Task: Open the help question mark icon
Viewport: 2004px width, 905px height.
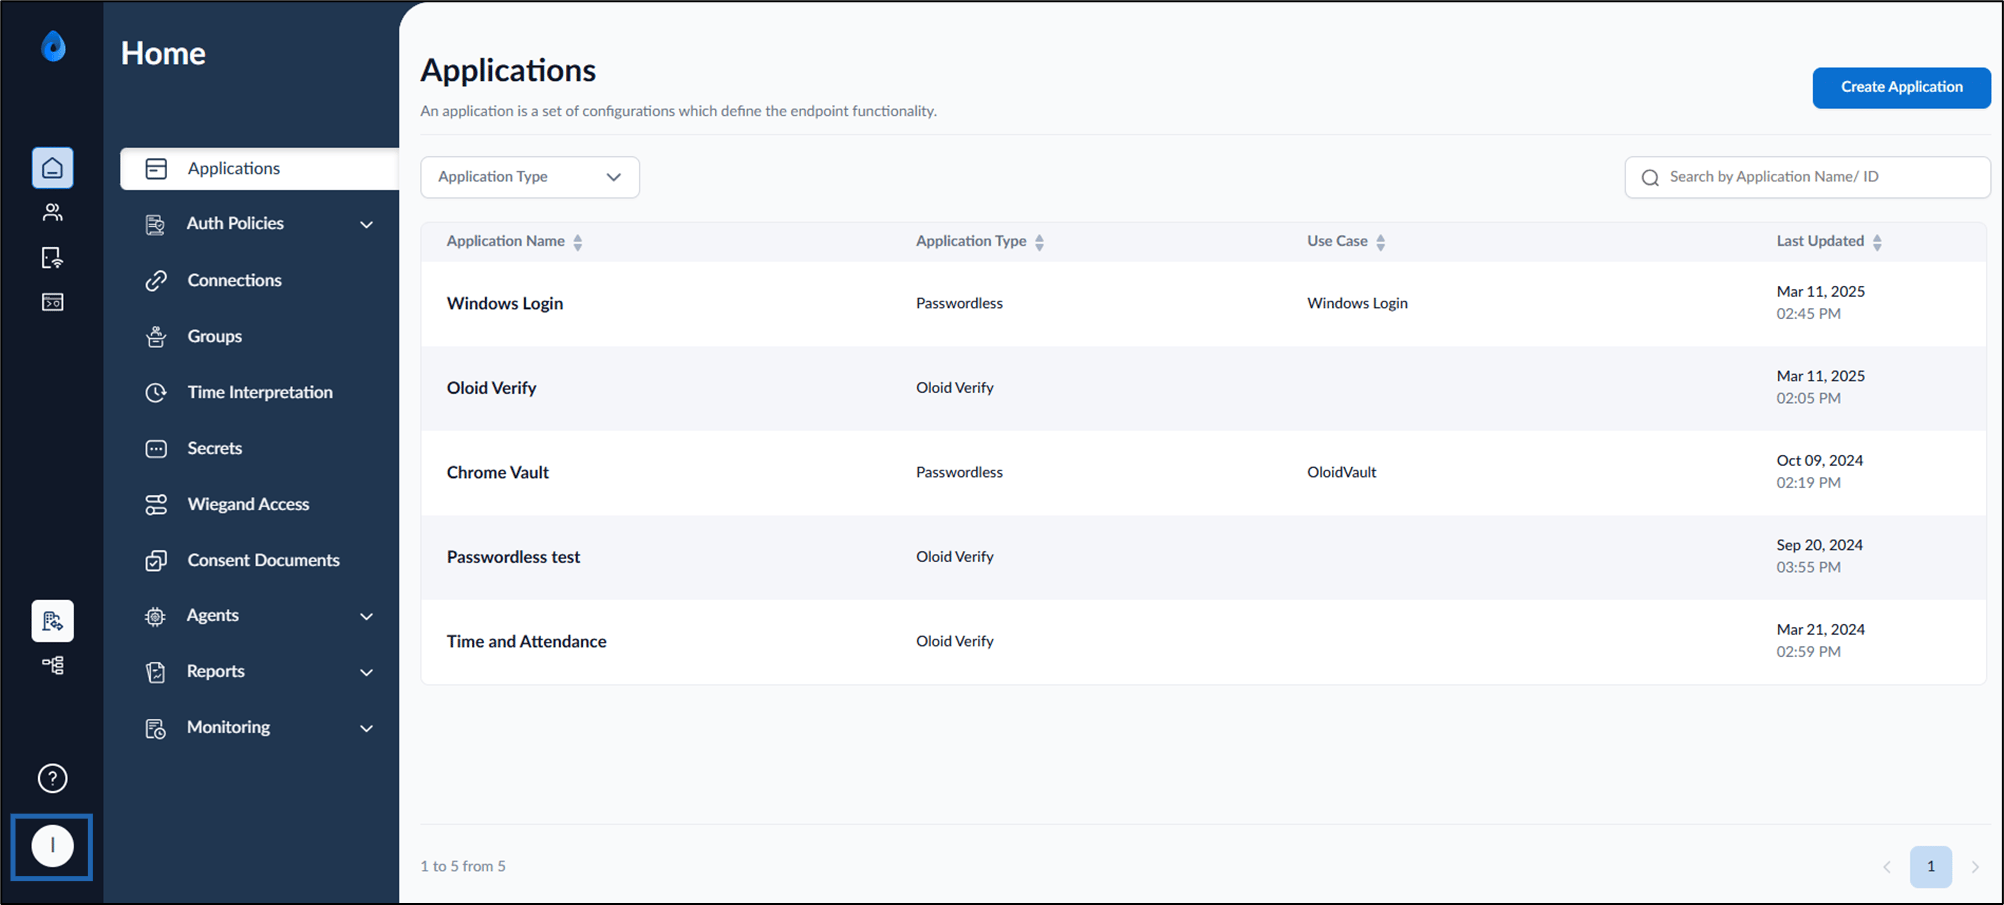Action: click(x=52, y=778)
